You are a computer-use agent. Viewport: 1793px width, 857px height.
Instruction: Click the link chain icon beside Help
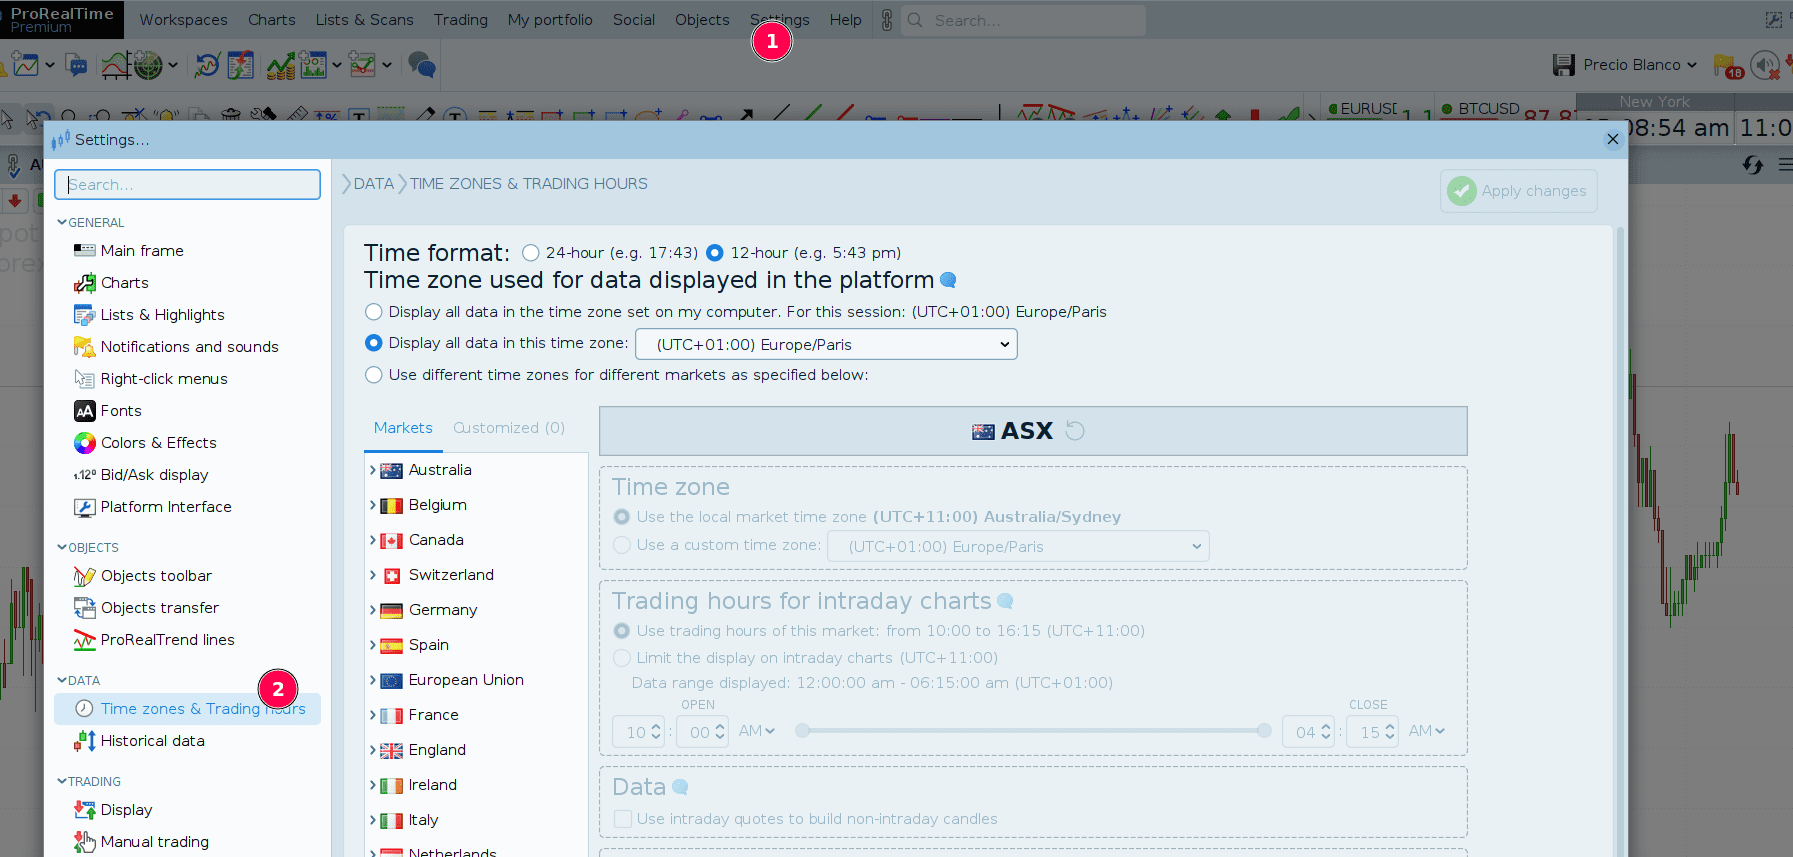(x=886, y=20)
